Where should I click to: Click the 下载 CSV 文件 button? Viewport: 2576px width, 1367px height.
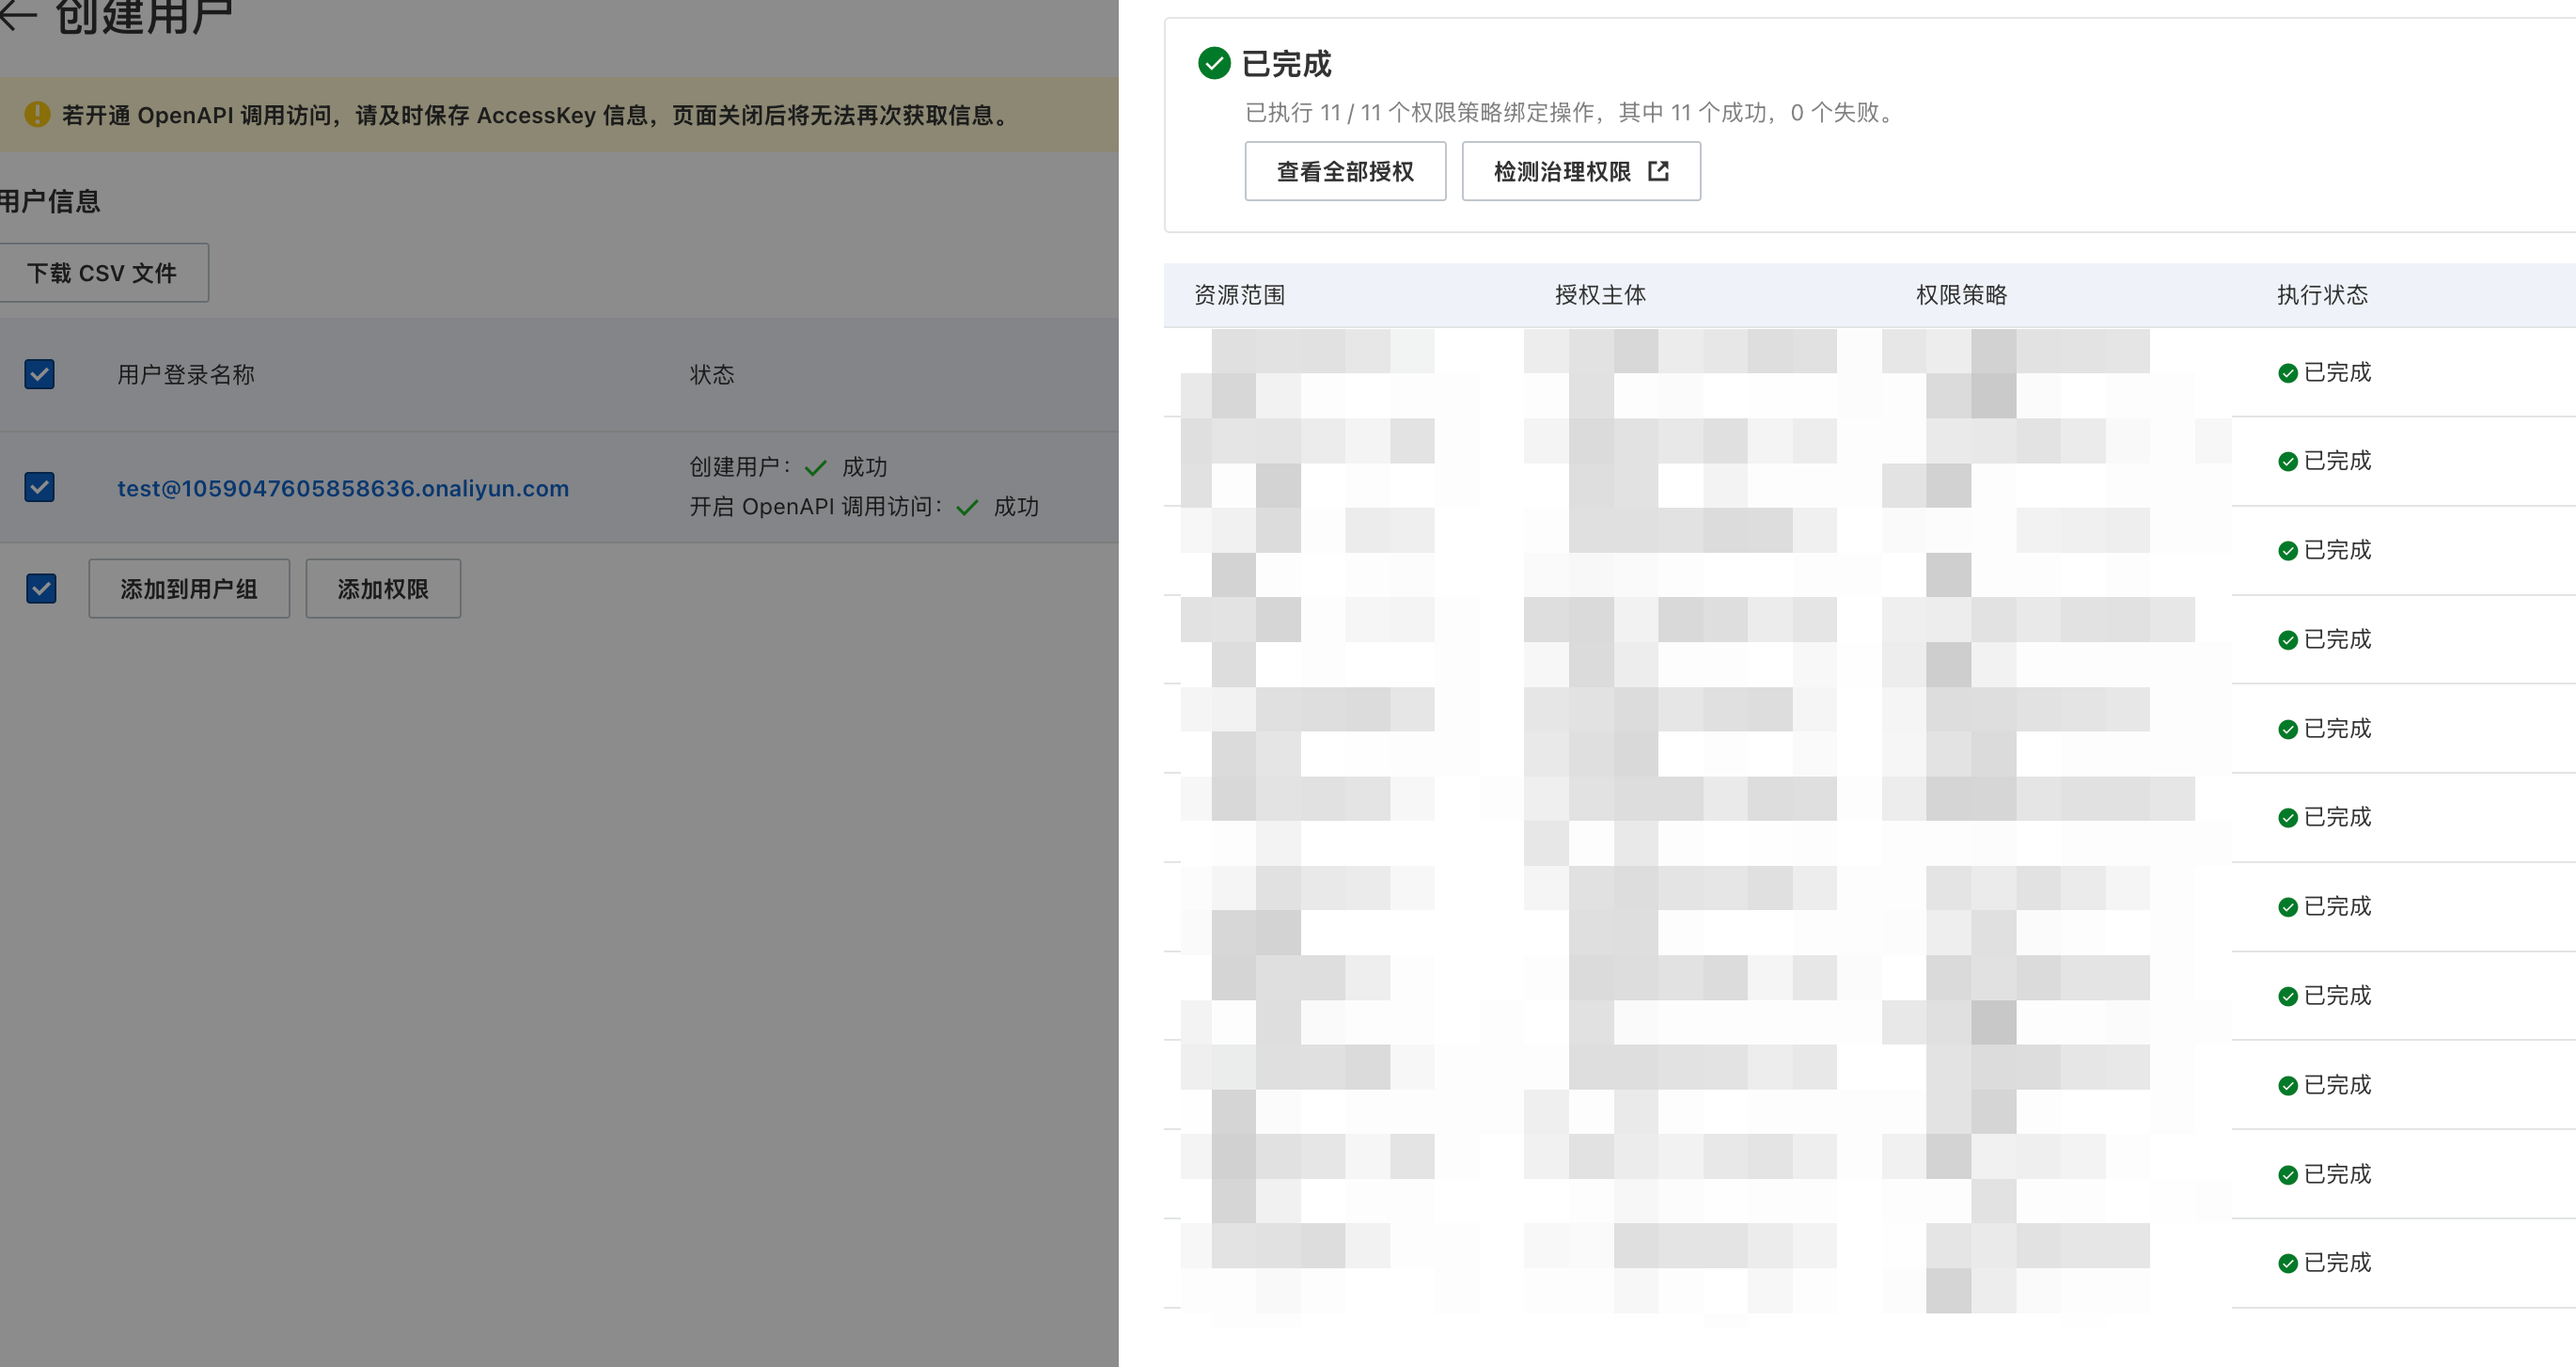(x=102, y=273)
